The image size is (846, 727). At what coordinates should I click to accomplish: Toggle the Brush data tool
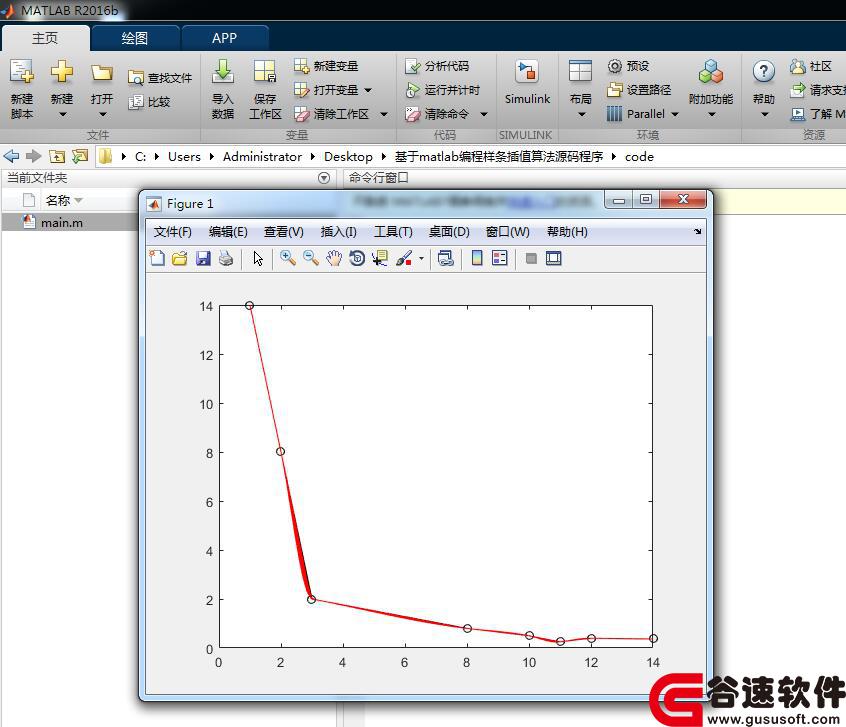click(x=404, y=259)
